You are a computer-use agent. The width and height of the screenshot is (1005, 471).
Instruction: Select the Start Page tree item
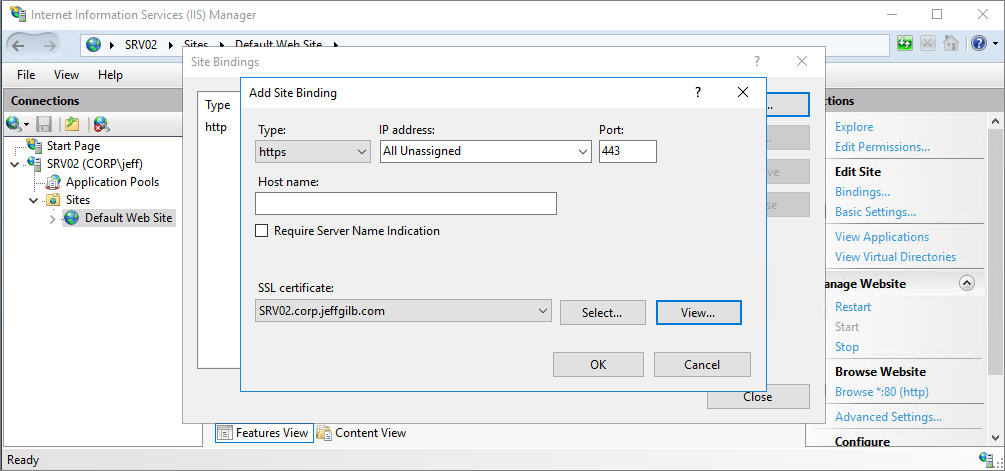pyautogui.click(x=73, y=145)
